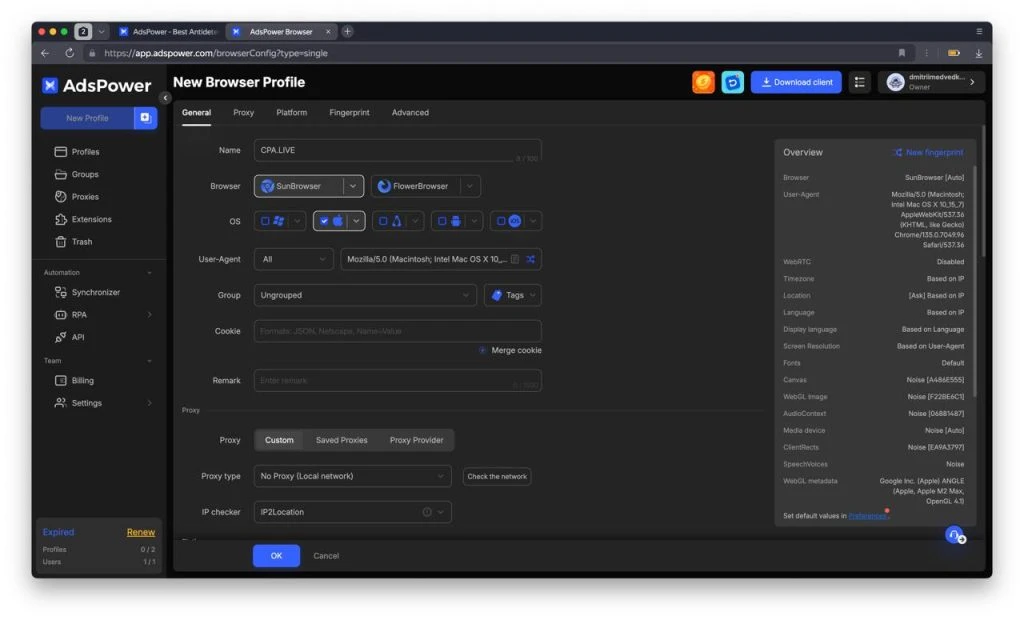Check the Linux OS checkbox
Image resolution: width=1024 pixels, height=620 pixels.
click(x=383, y=221)
